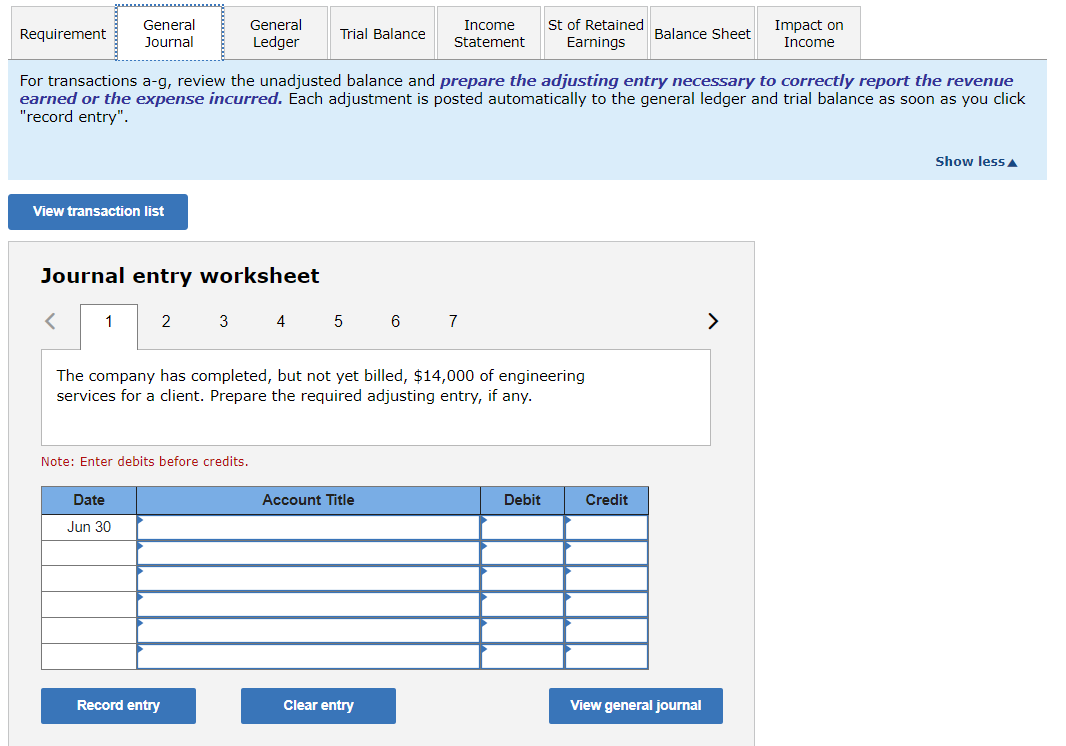The height and width of the screenshot is (746, 1066).
Task: Switch to Balance Sheet tab
Action: 702,33
